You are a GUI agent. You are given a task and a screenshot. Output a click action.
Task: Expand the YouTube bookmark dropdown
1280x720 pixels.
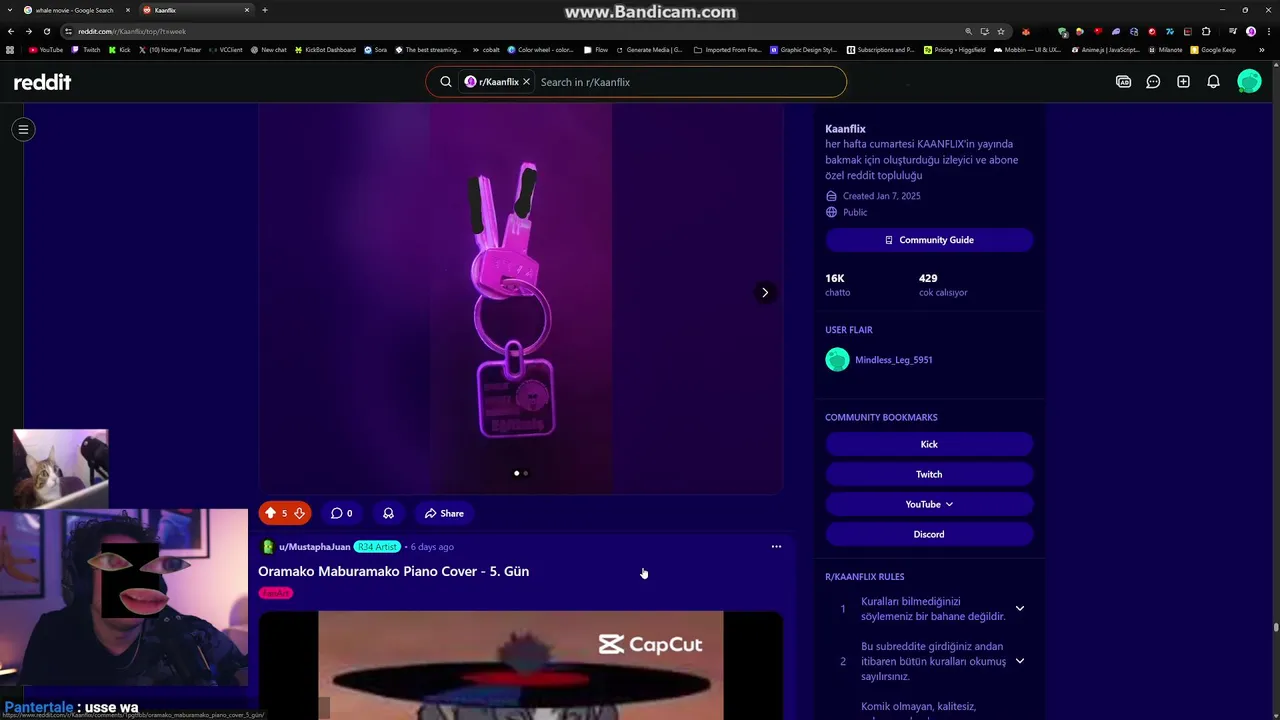coord(929,504)
